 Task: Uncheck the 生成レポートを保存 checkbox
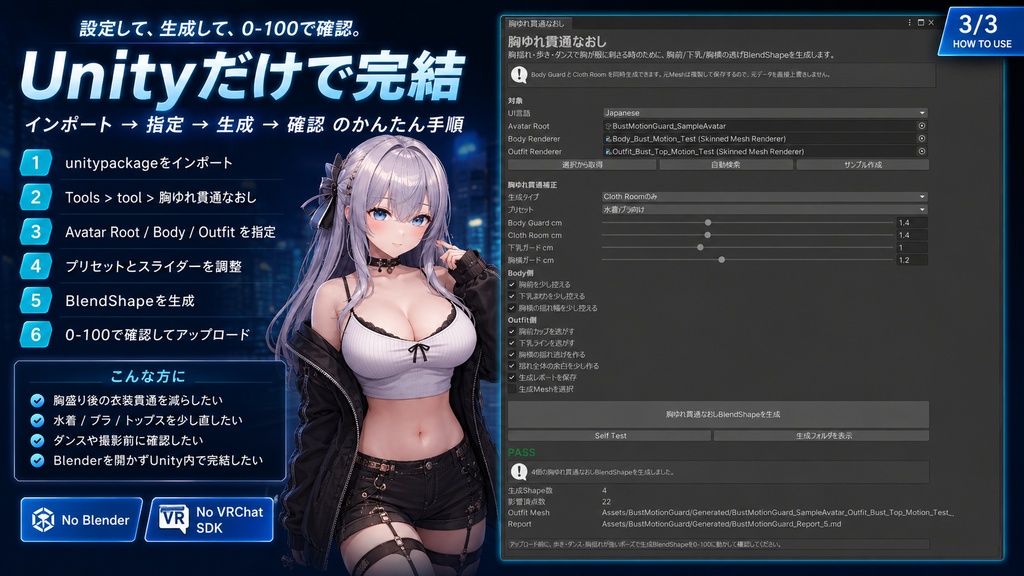pos(512,377)
